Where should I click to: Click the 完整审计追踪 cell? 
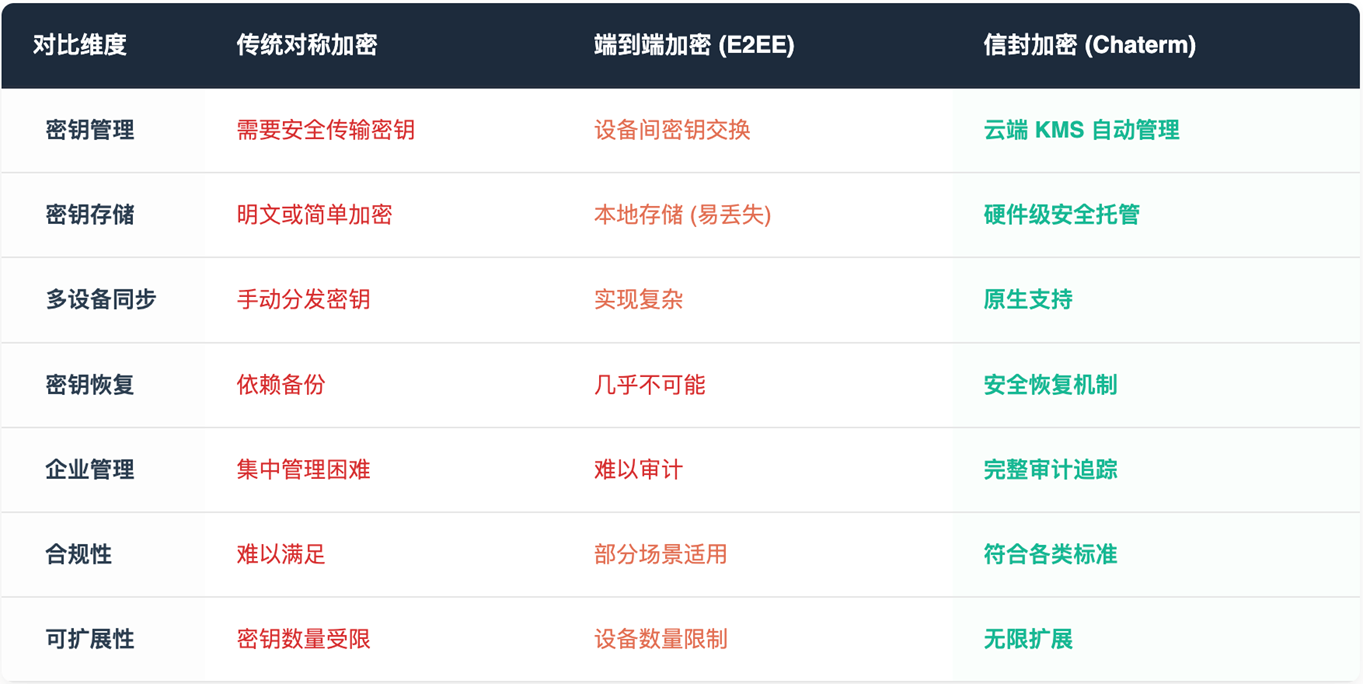coord(1050,470)
